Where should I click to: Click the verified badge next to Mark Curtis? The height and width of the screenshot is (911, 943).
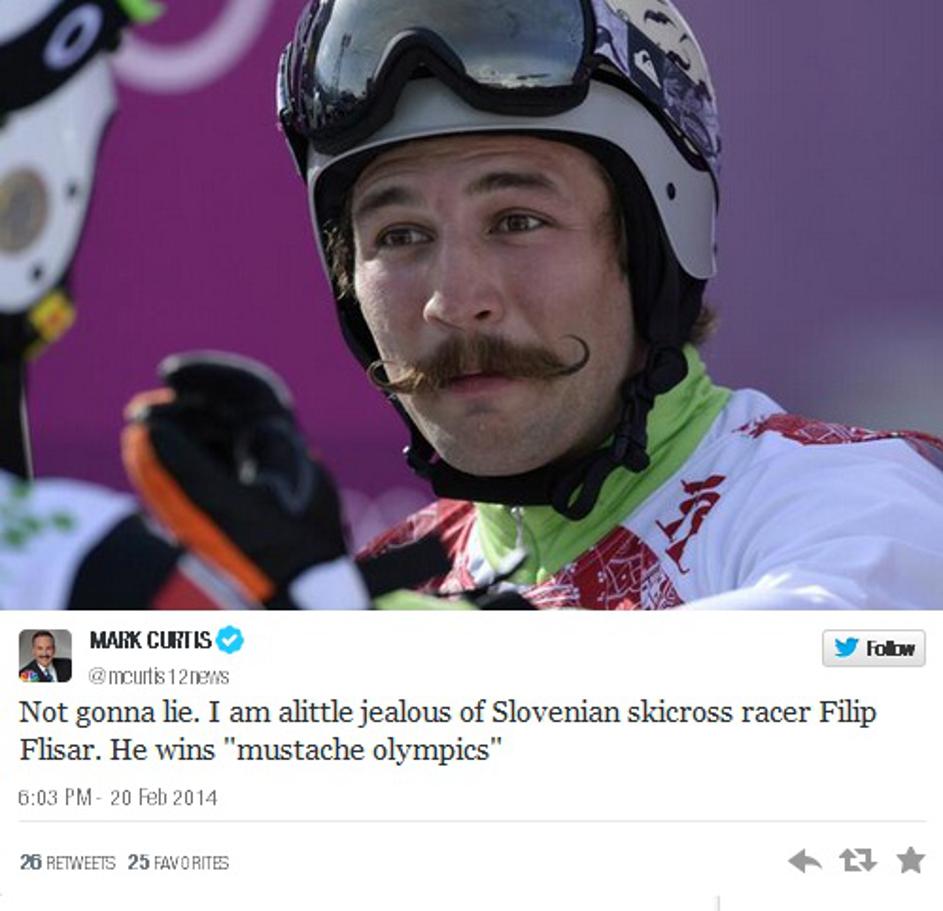point(230,639)
